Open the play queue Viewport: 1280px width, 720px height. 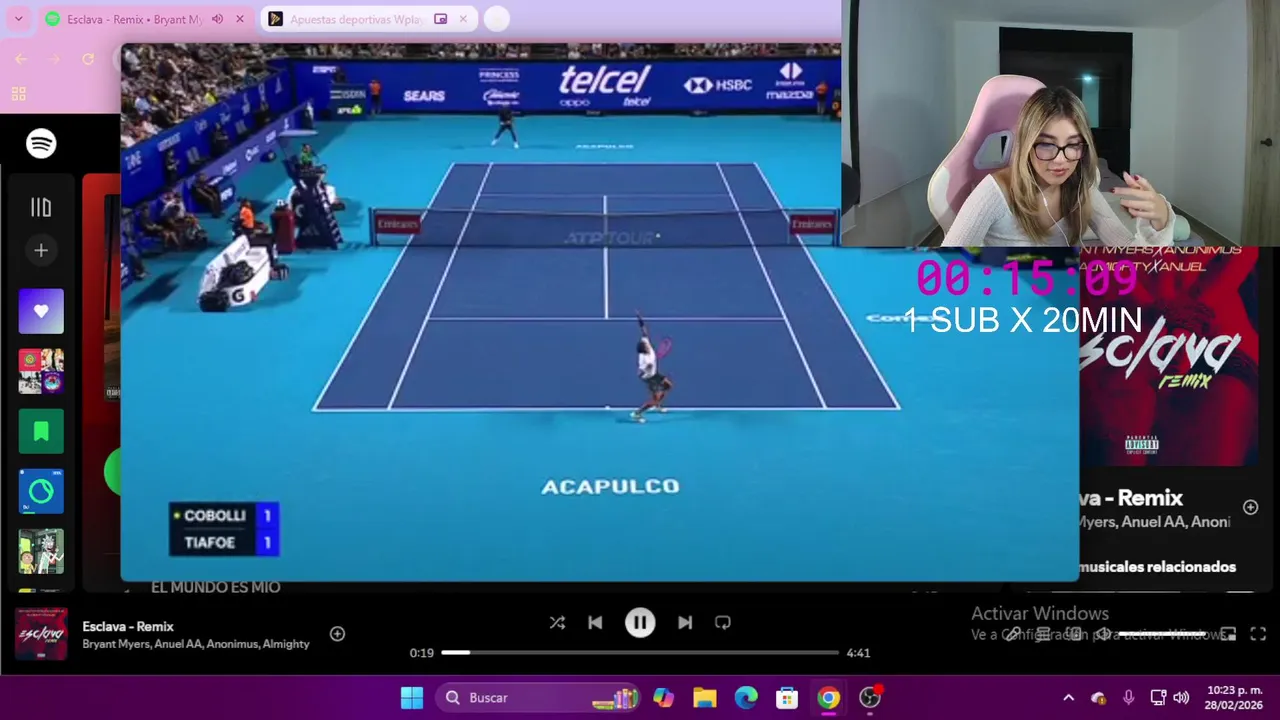1043,634
